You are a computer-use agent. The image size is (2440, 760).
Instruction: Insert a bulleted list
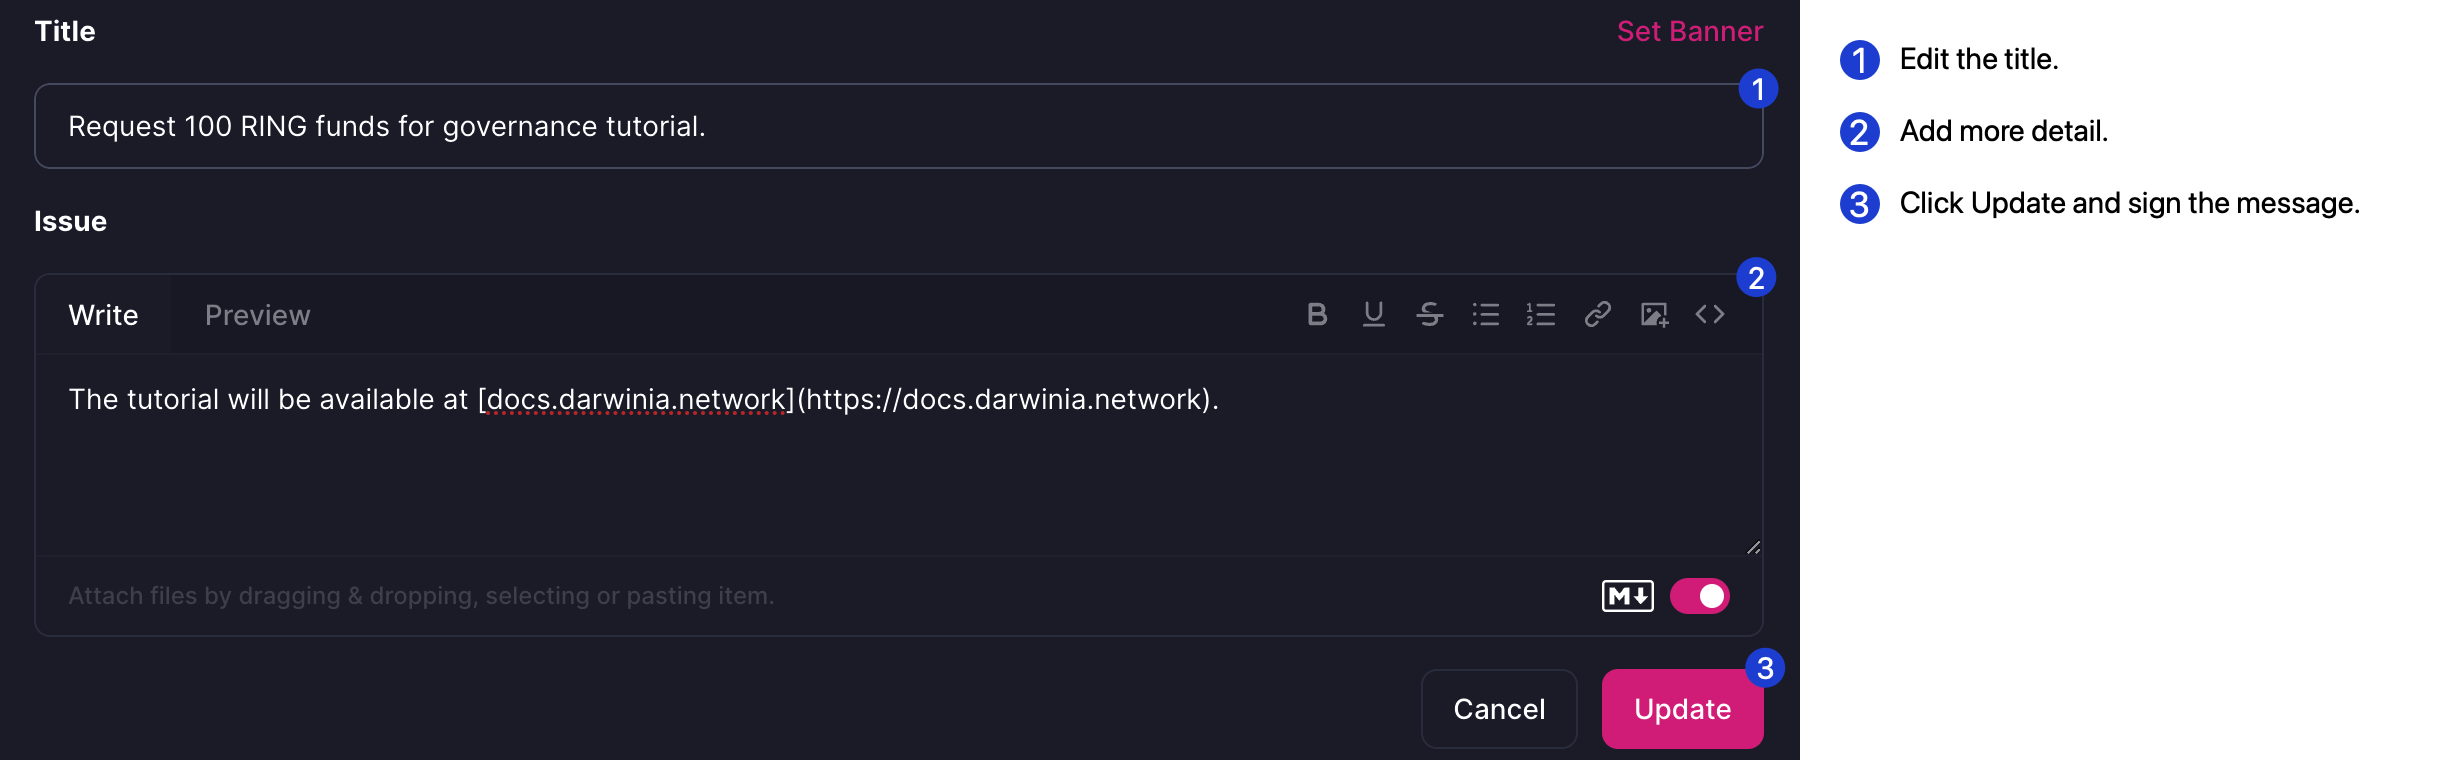coord(1485,315)
